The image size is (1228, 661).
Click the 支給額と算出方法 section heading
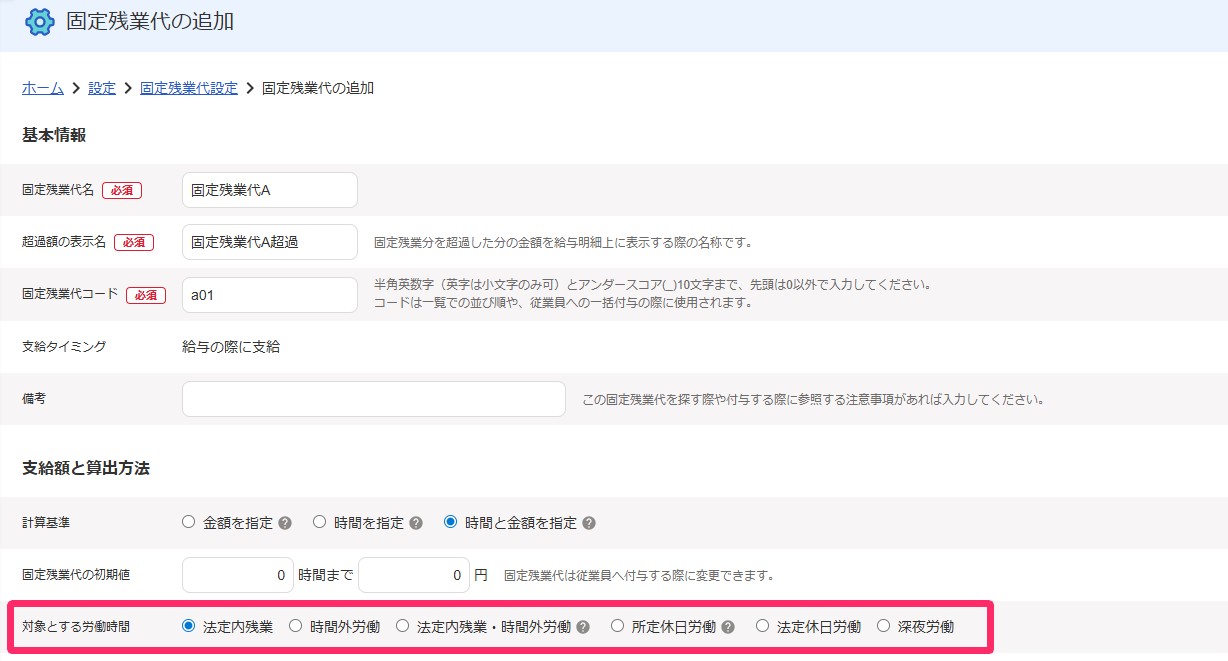(86, 468)
